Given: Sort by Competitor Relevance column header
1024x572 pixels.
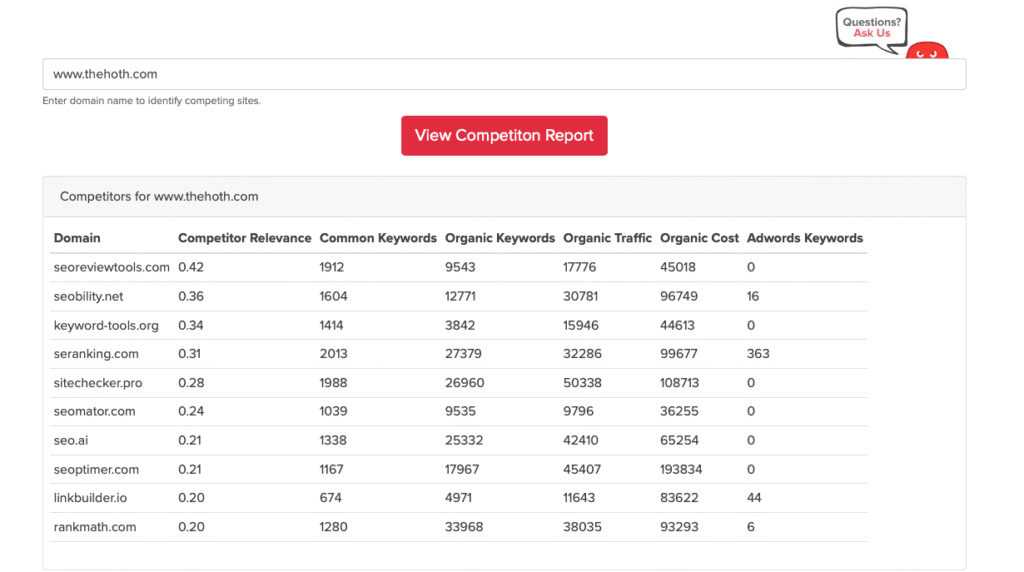Looking at the screenshot, I should point(244,238).
